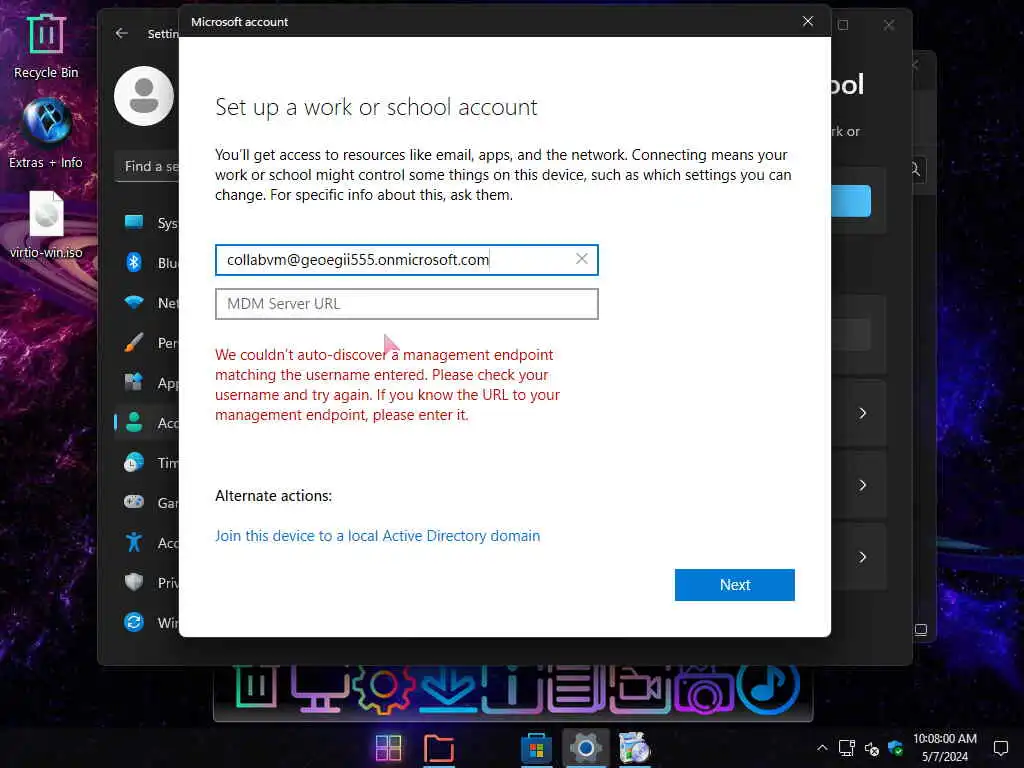Open Microsoft Store from the taskbar
The height and width of the screenshot is (768, 1024).
point(536,748)
